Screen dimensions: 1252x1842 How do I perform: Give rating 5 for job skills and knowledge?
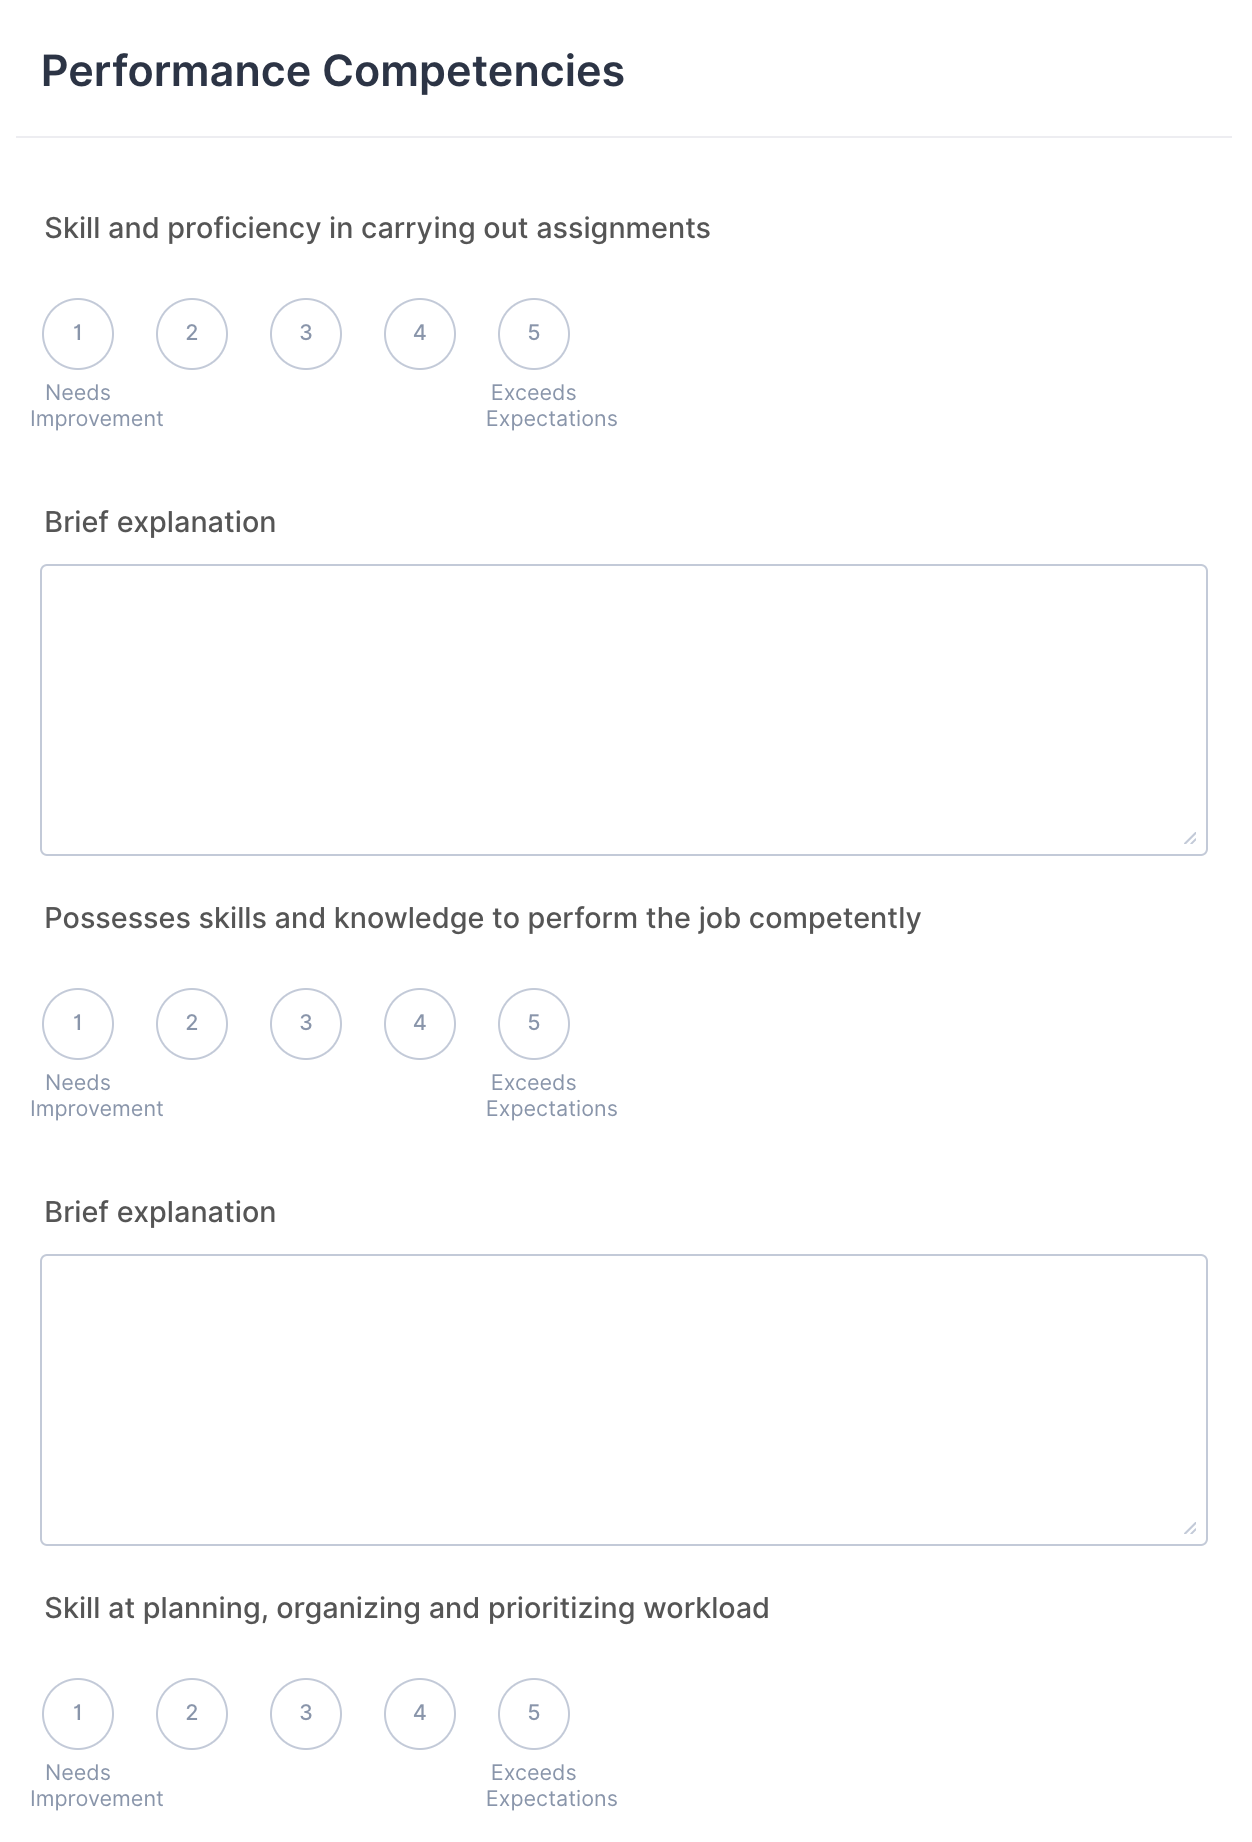[534, 1024]
